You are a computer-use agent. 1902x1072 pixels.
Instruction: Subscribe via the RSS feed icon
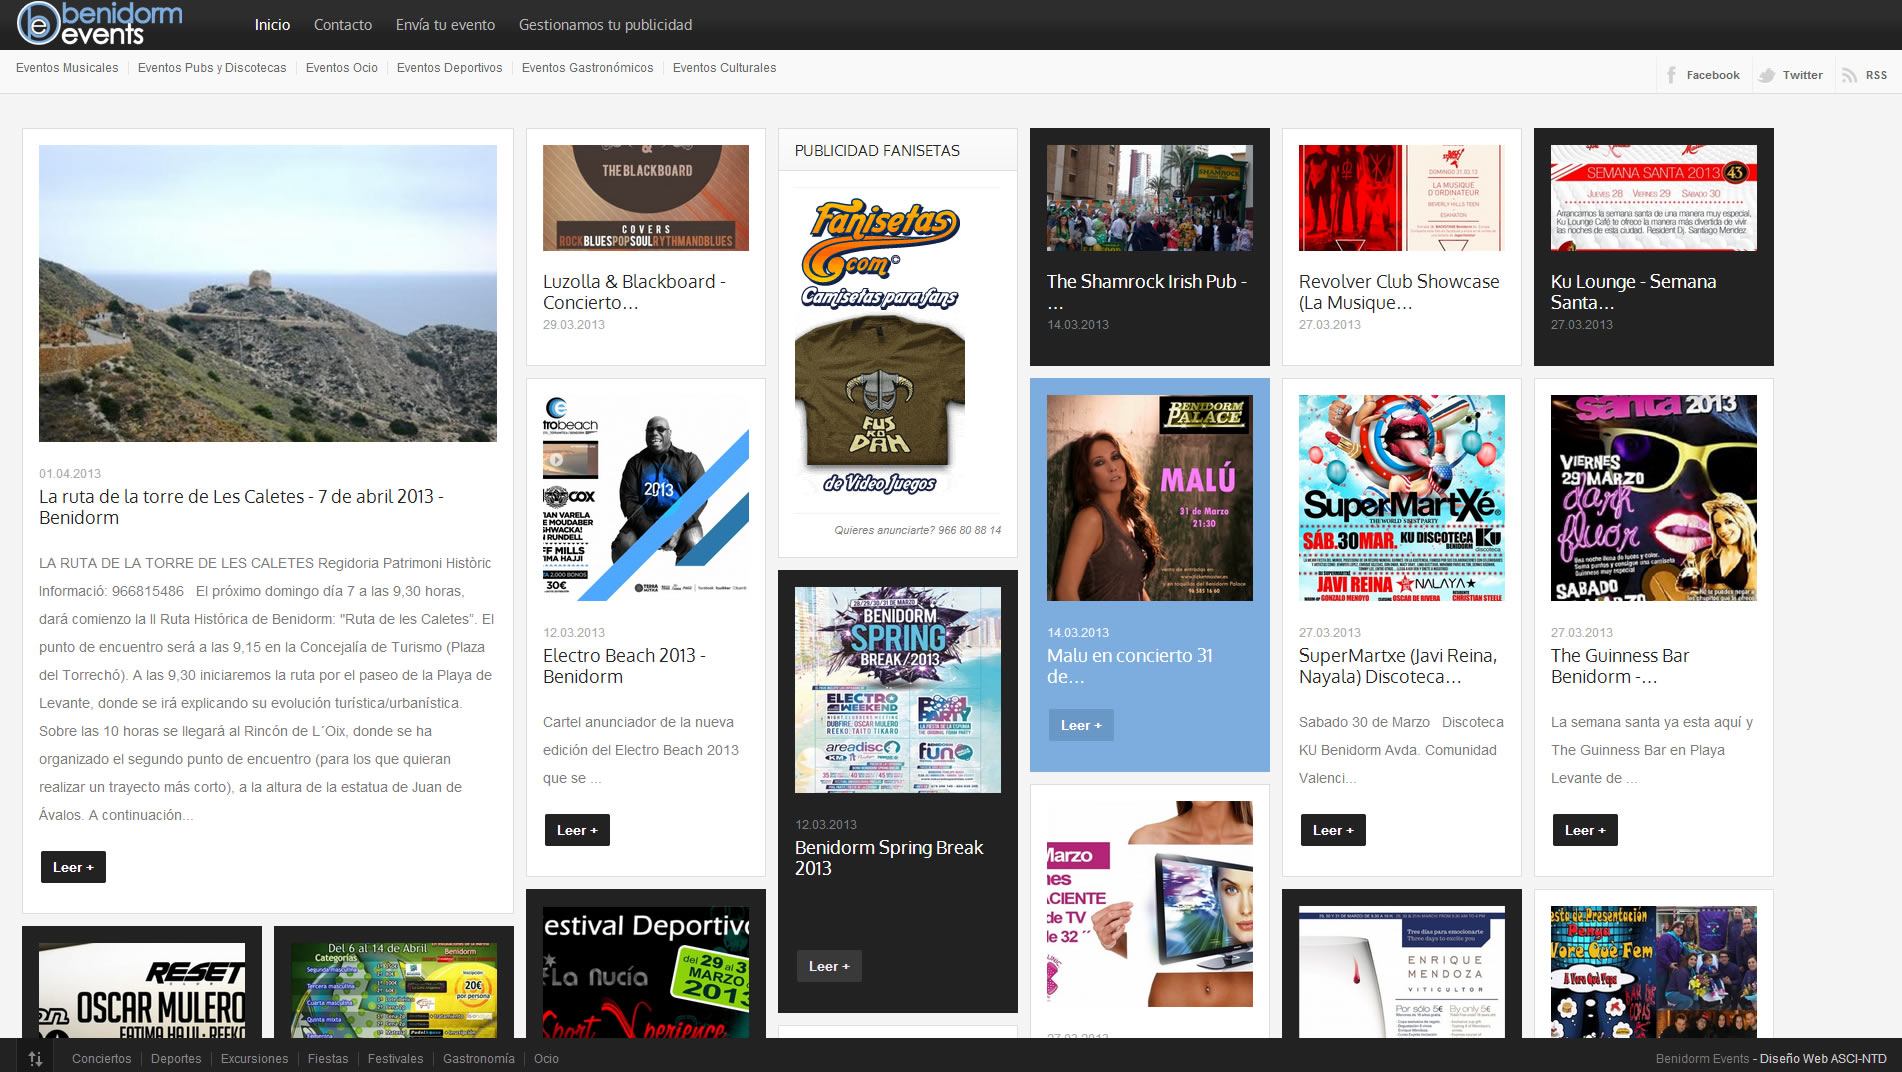pyautogui.click(x=1849, y=75)
